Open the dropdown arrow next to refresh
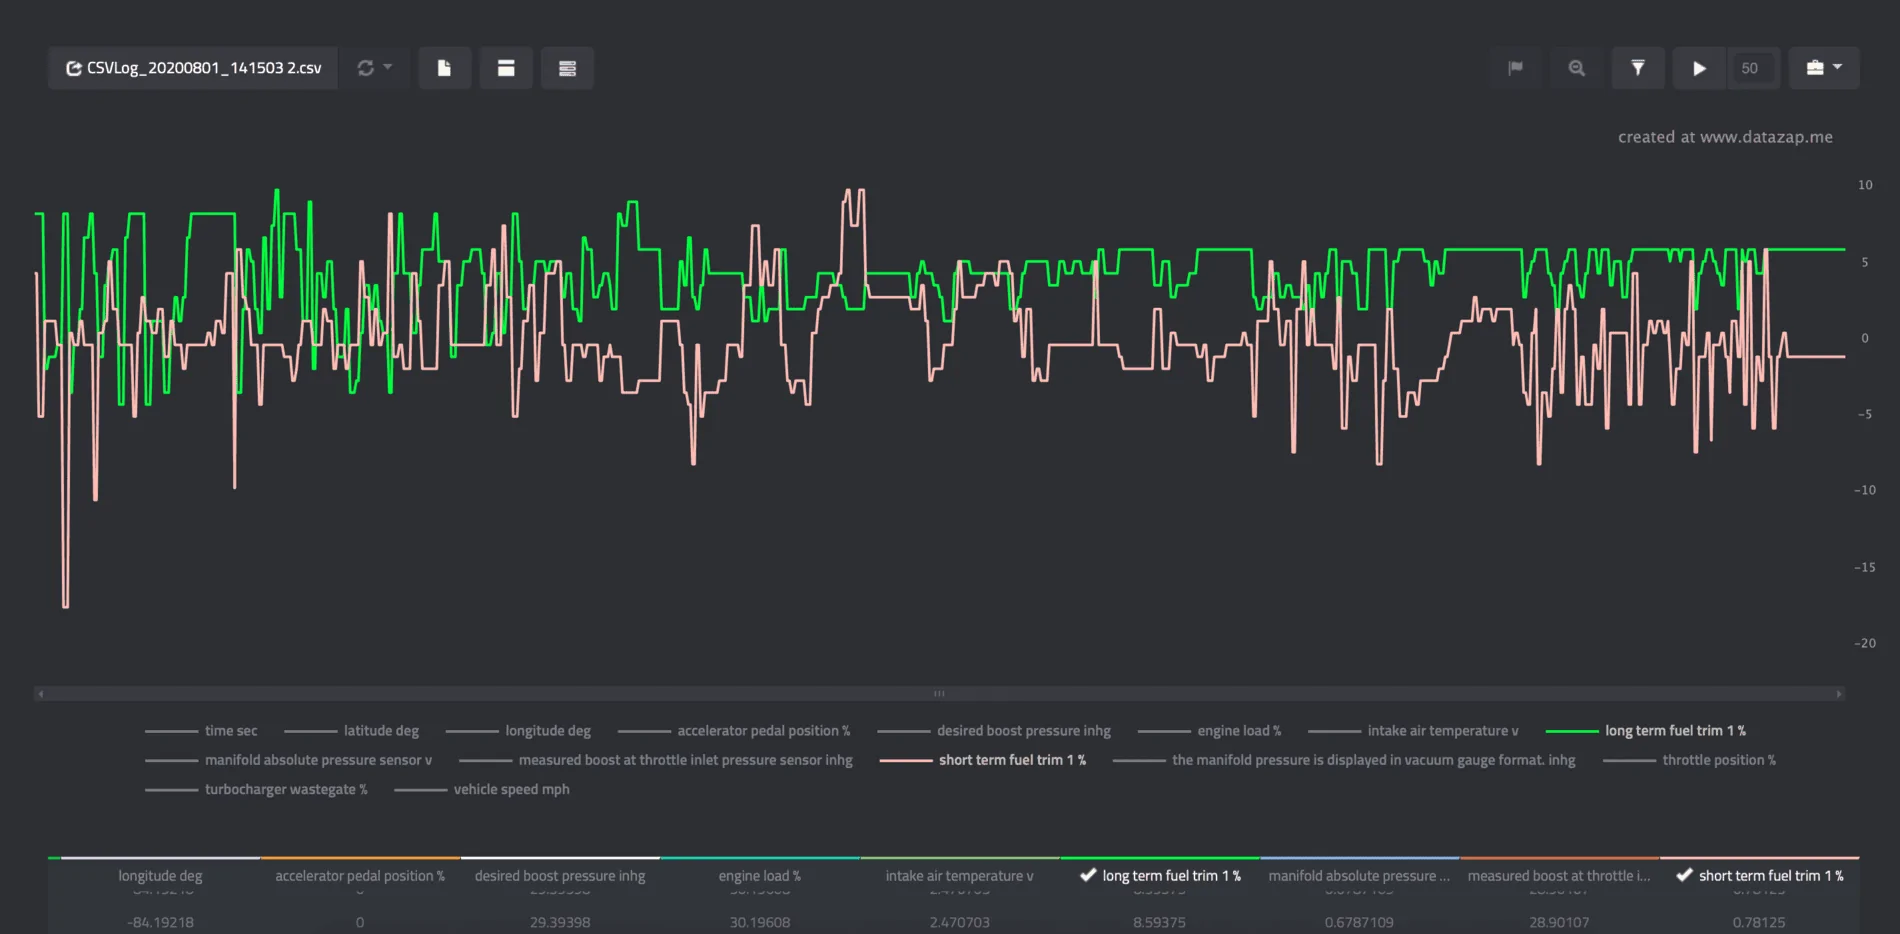1900x934 pixels. (388, 67)
